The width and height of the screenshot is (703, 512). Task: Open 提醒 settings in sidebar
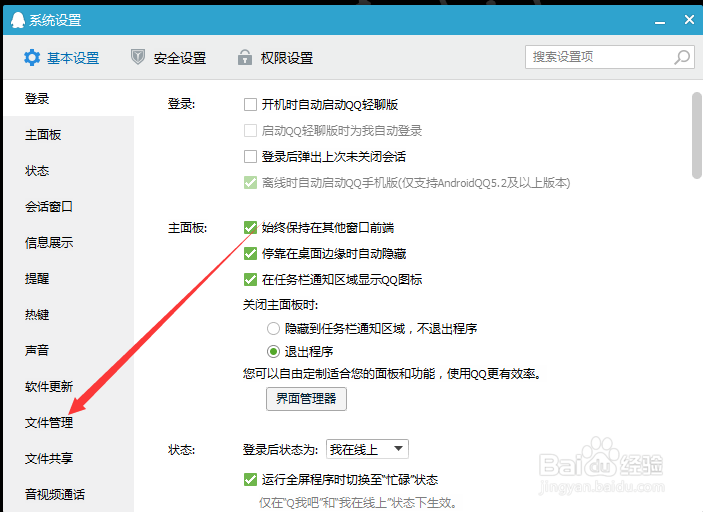tap(69, 278)
